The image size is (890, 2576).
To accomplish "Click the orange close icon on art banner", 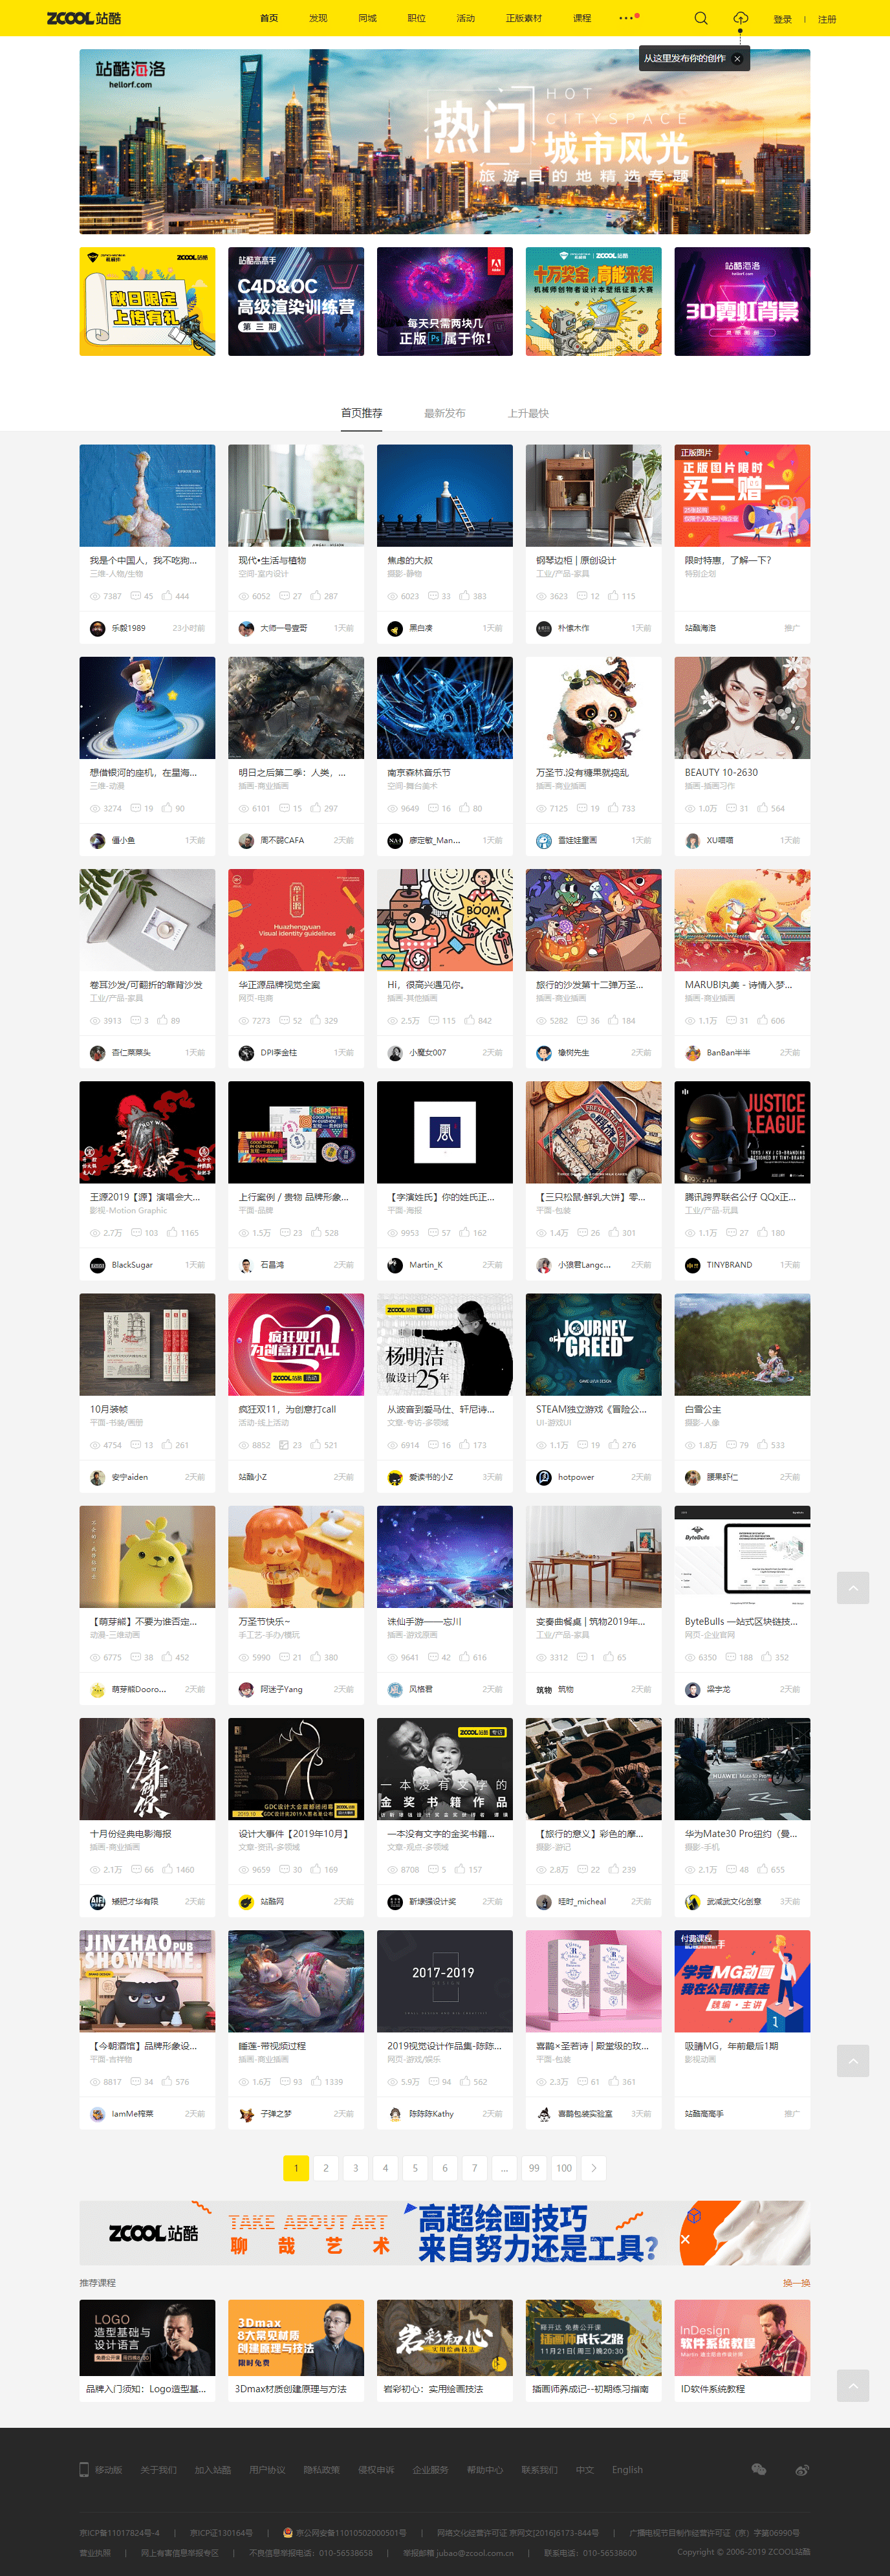I will click(685, 2239).
